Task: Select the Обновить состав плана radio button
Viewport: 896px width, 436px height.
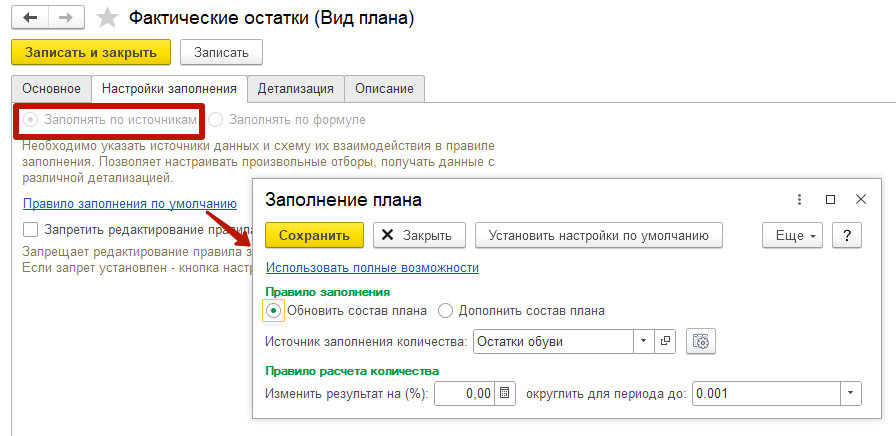Action: (x=274, y=311)
